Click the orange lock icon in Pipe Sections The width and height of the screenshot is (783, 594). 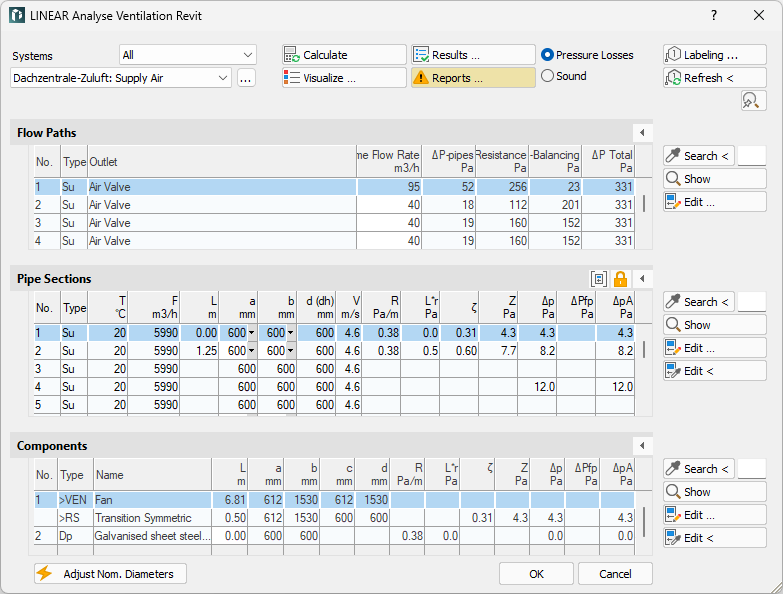(620, 279)
